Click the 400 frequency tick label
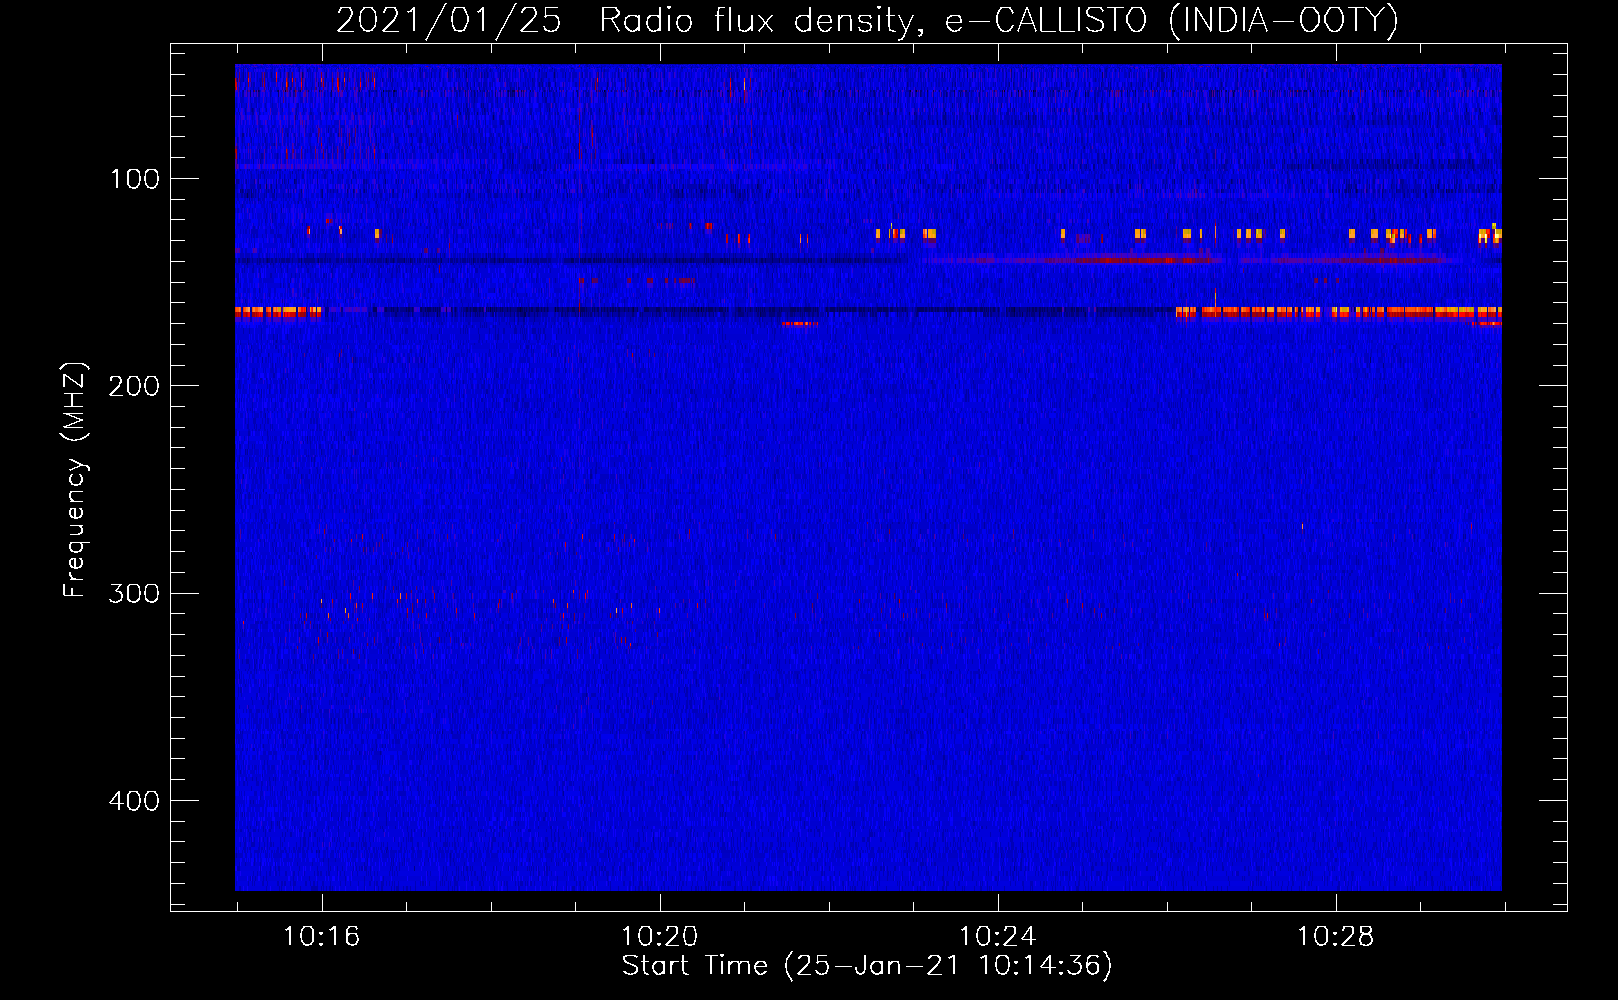The width and height of the screenshot is (1618, 1000). click(134, 801)
